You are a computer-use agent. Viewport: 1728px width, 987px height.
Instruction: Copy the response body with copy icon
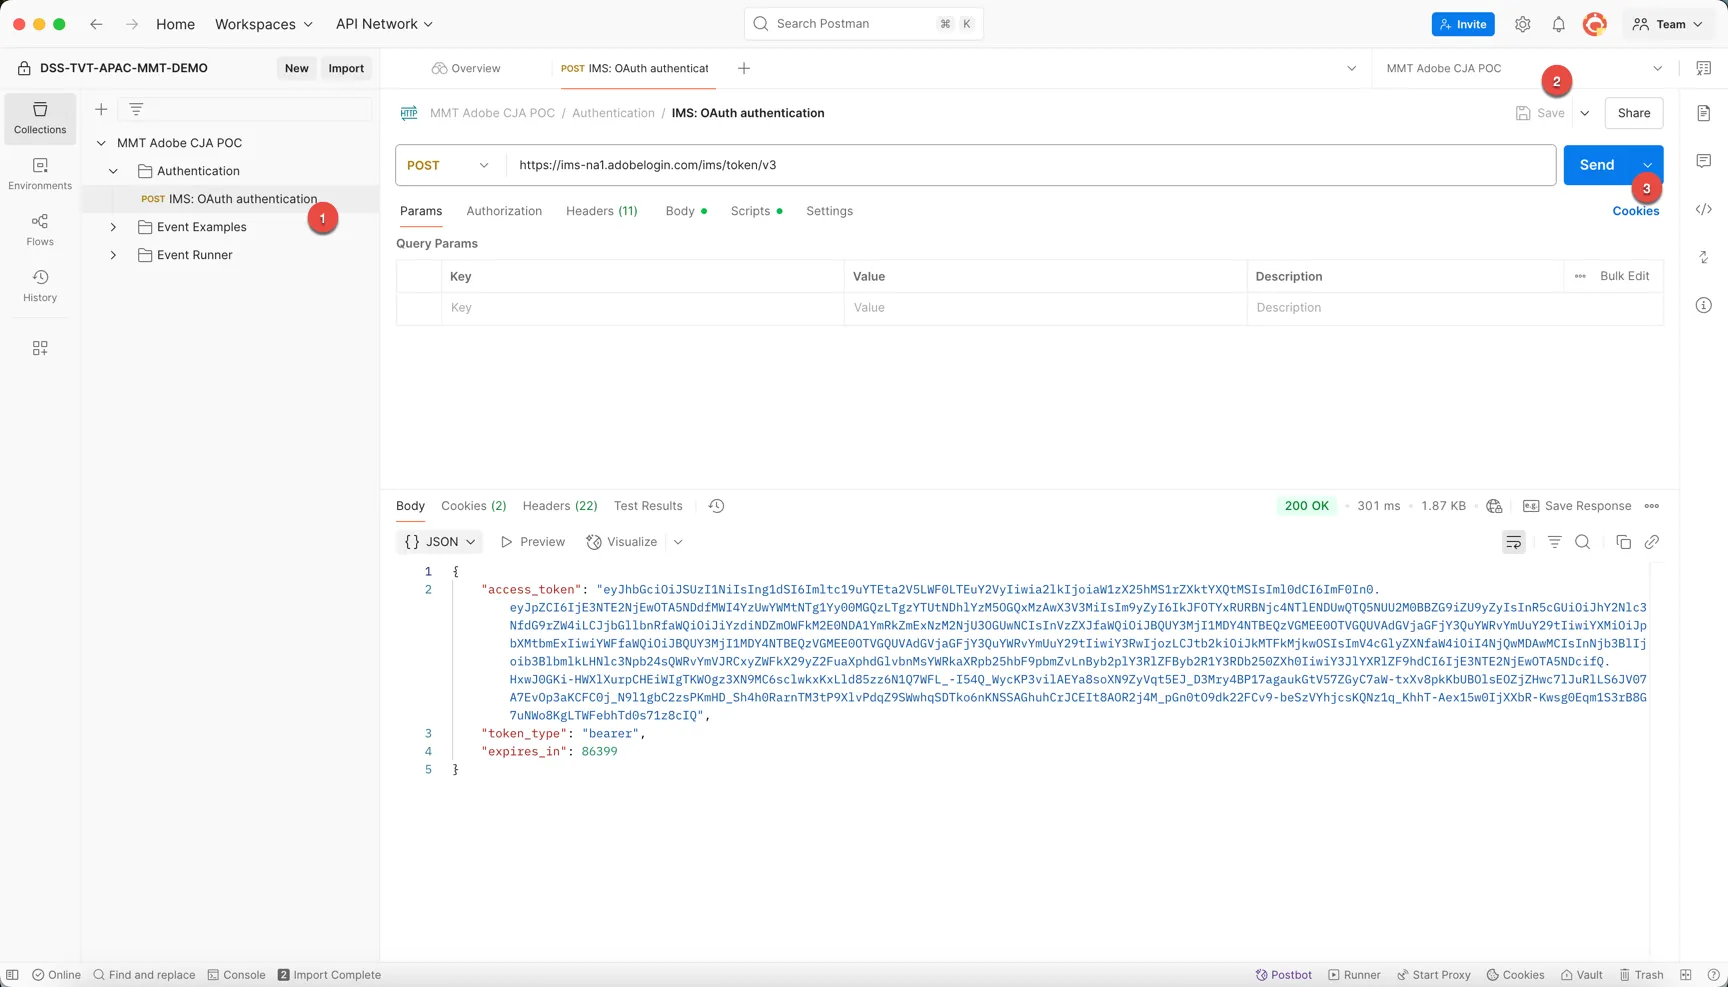pos(1623,542)
